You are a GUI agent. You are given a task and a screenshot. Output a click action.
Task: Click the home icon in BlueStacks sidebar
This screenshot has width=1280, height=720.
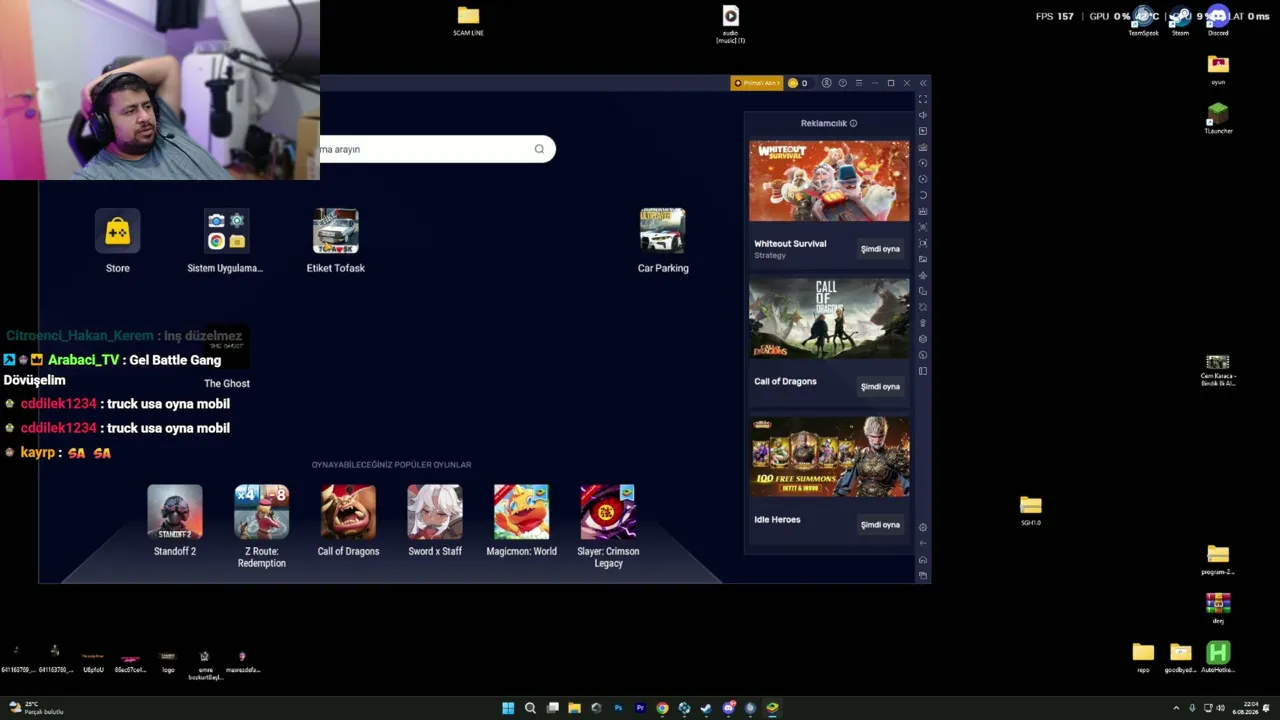click(923, 559)
